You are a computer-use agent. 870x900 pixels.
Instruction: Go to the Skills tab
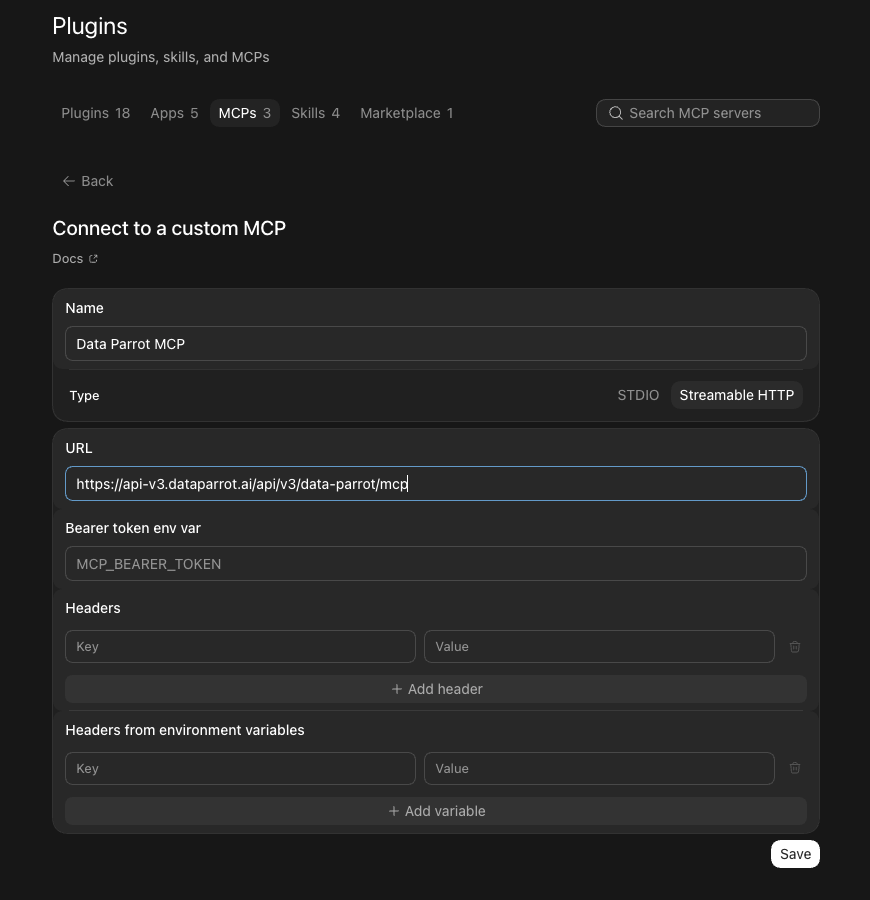(x=315, y=113)
